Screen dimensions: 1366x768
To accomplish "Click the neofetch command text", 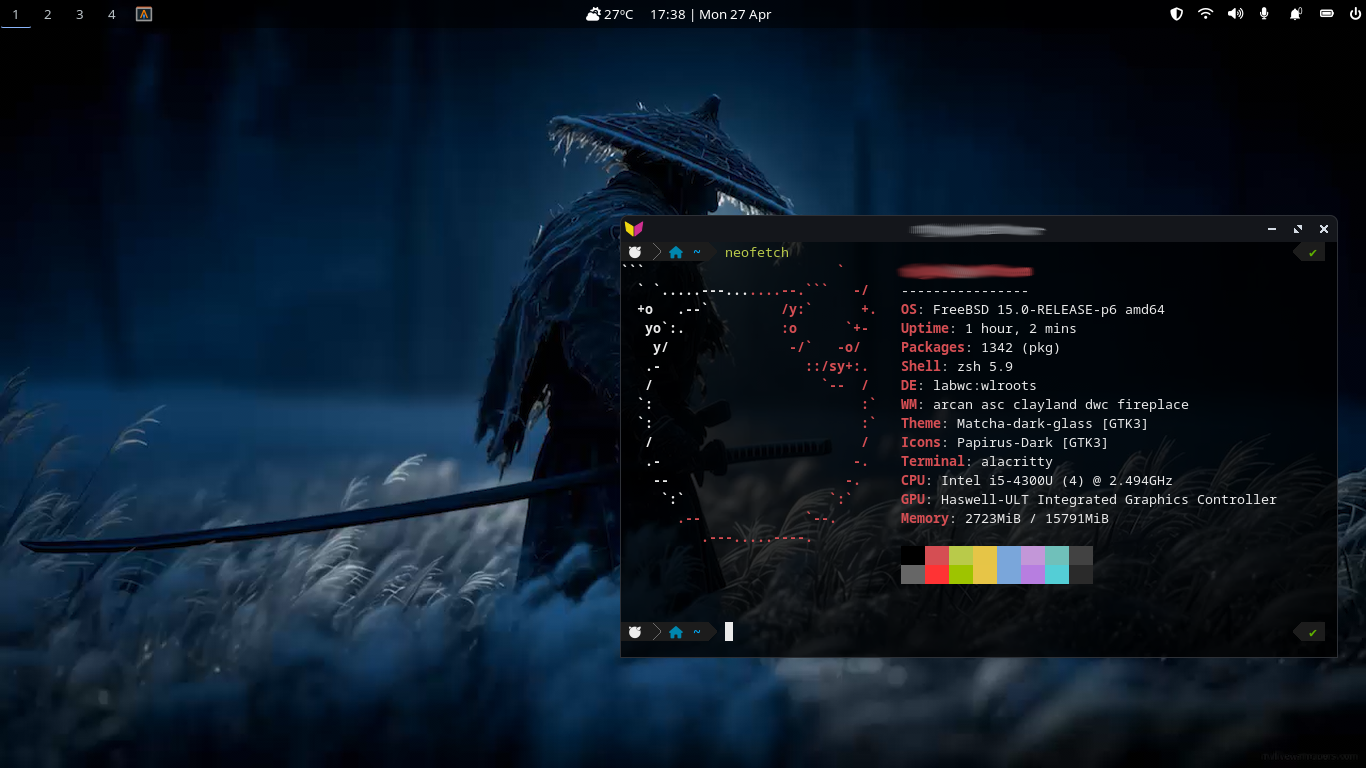I will click(x=756, y=252).
